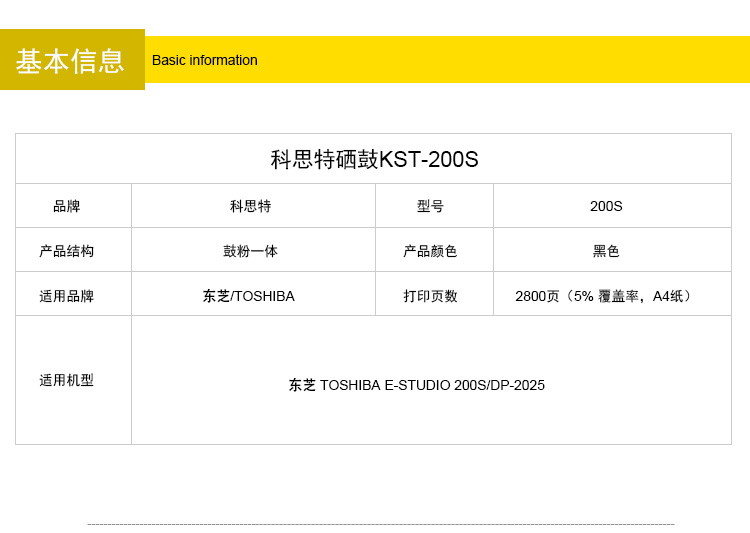Select the brand value 科思特
The image size is (750, 533).
point(250,206)
